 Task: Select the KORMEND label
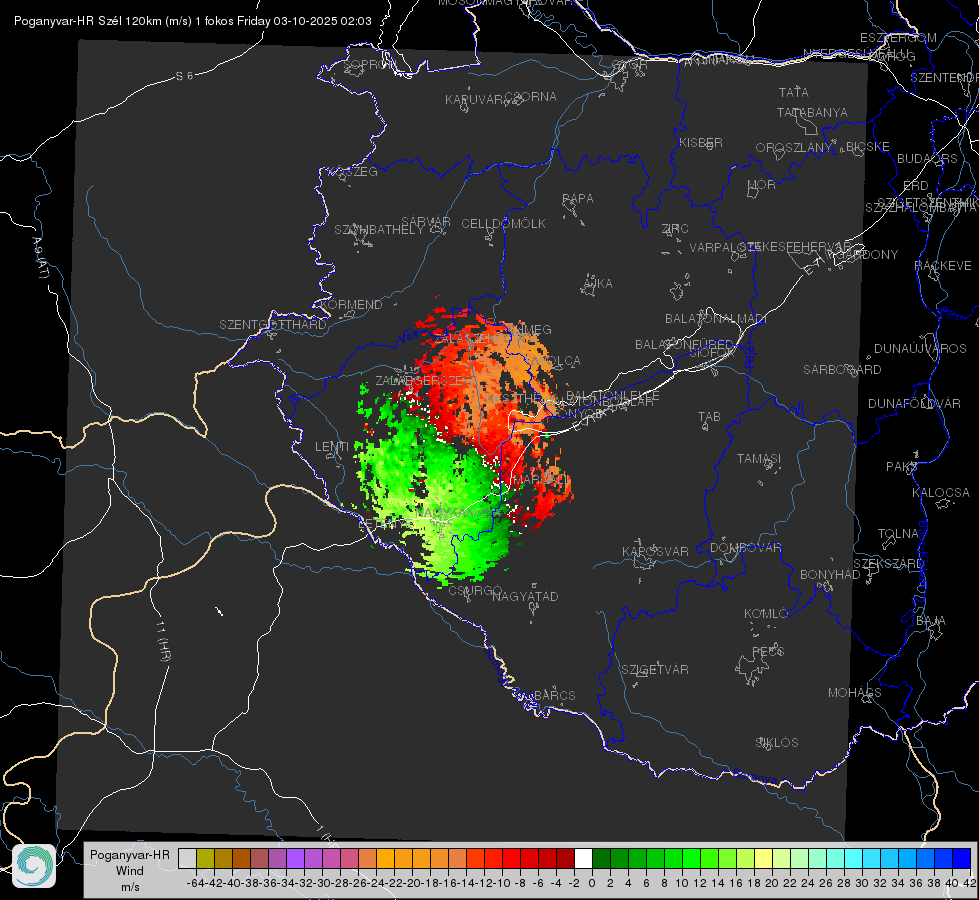point(351,305)
